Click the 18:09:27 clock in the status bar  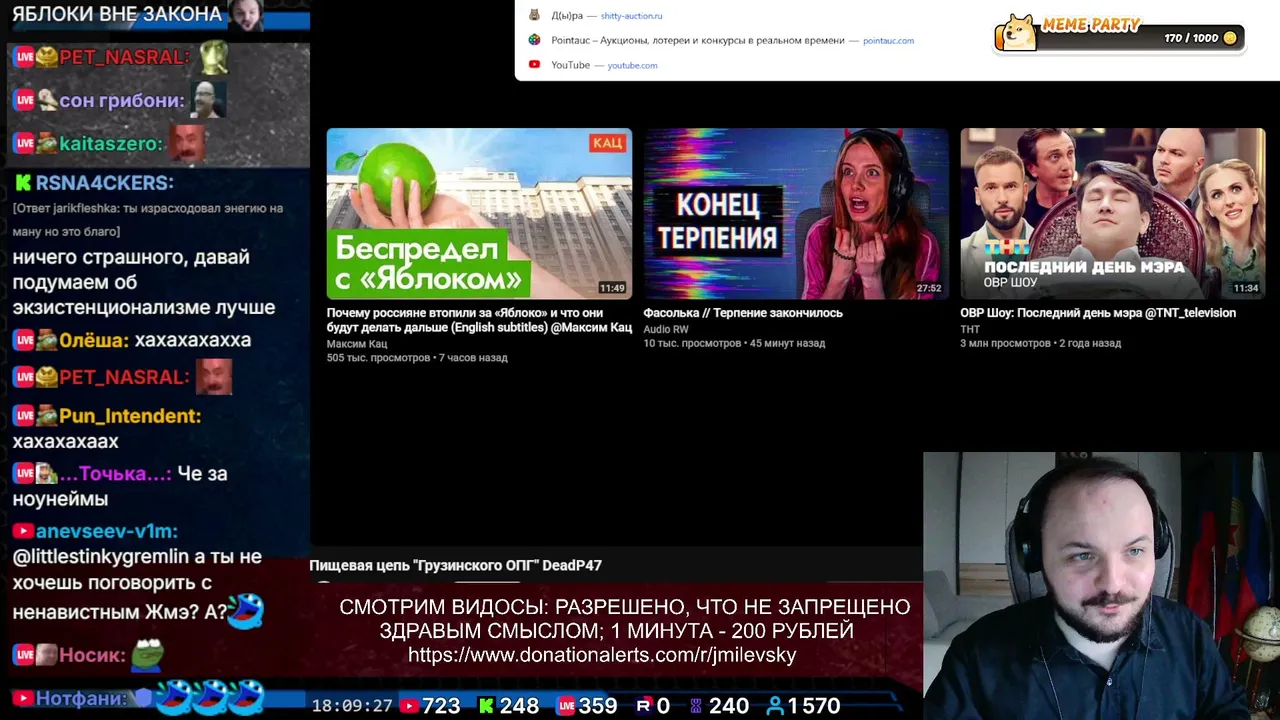point(352,706)
